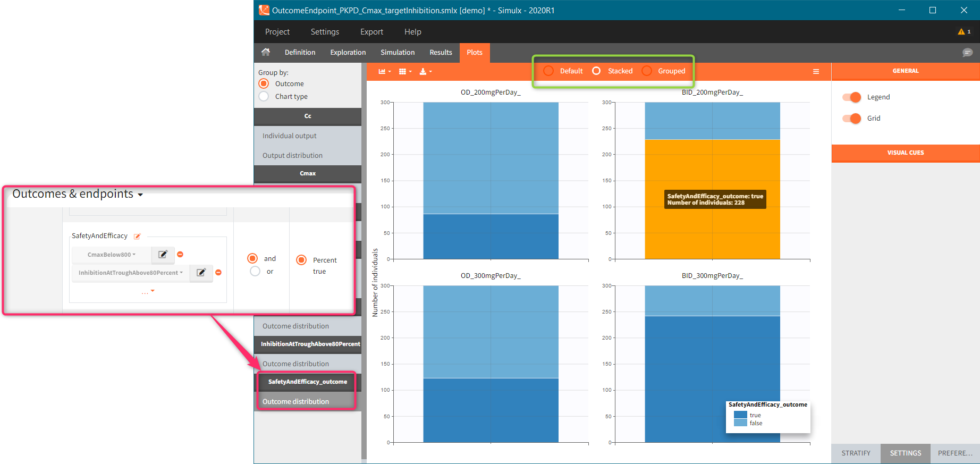980x464 pixels.
Task: Click the home icon tab
Action: click(265, 52)
